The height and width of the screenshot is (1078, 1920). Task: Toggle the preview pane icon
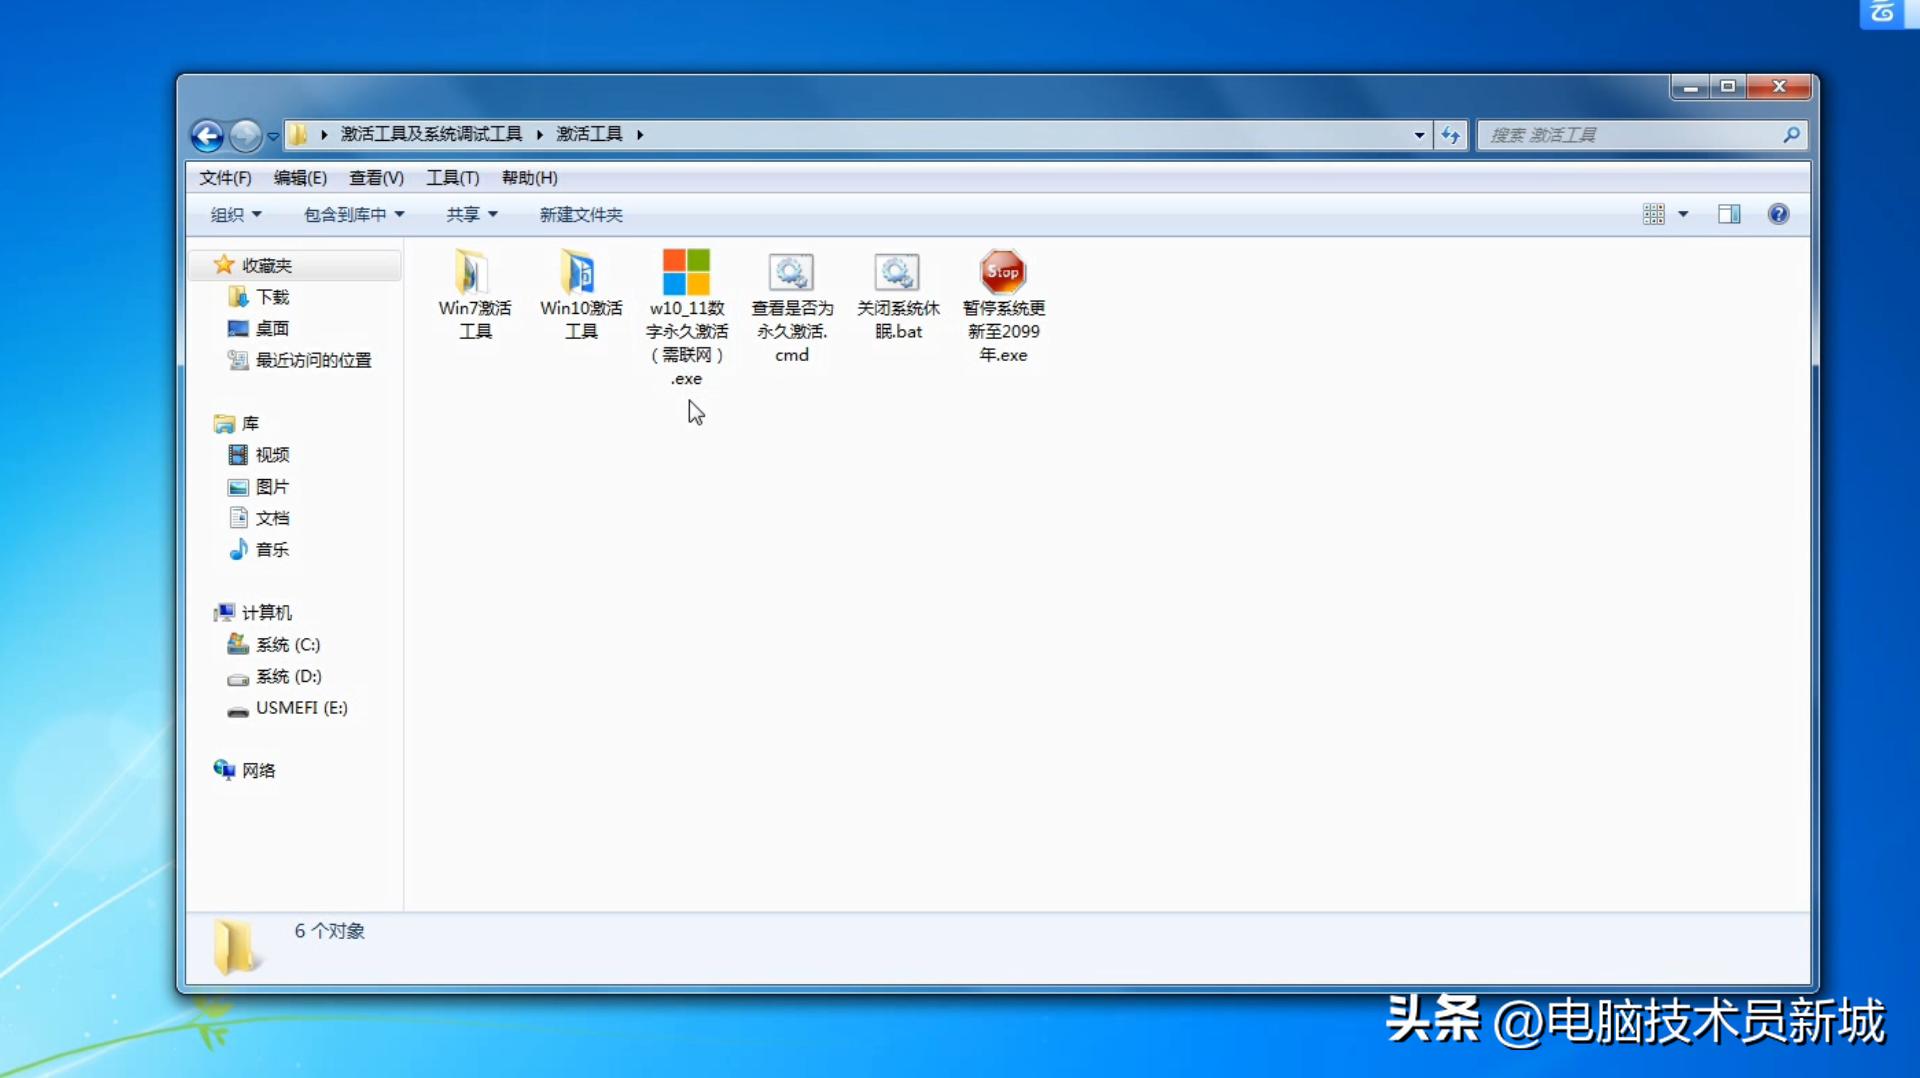[x=1729, y=214]
